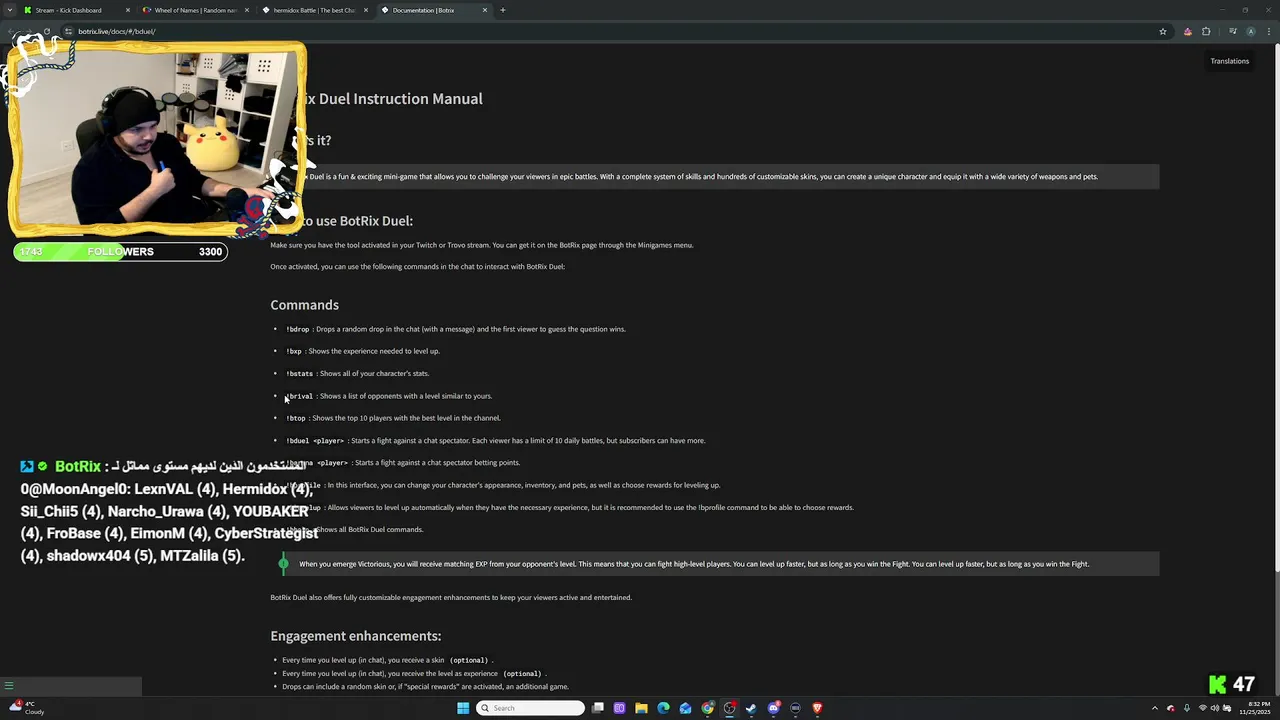Close the Wheel of Names tab
This screenshot has height=720, width=1280.
coord(247,10)
